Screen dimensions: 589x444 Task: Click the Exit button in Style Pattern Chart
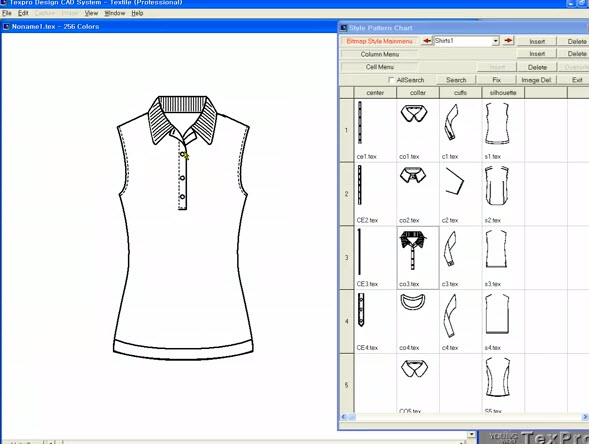click(574, 80)
